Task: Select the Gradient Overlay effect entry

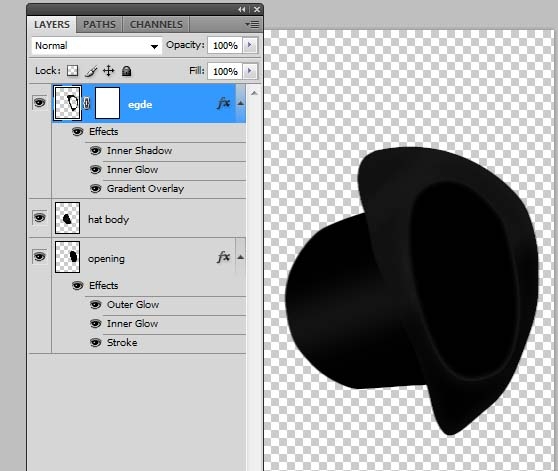Action: pos(145,189)
